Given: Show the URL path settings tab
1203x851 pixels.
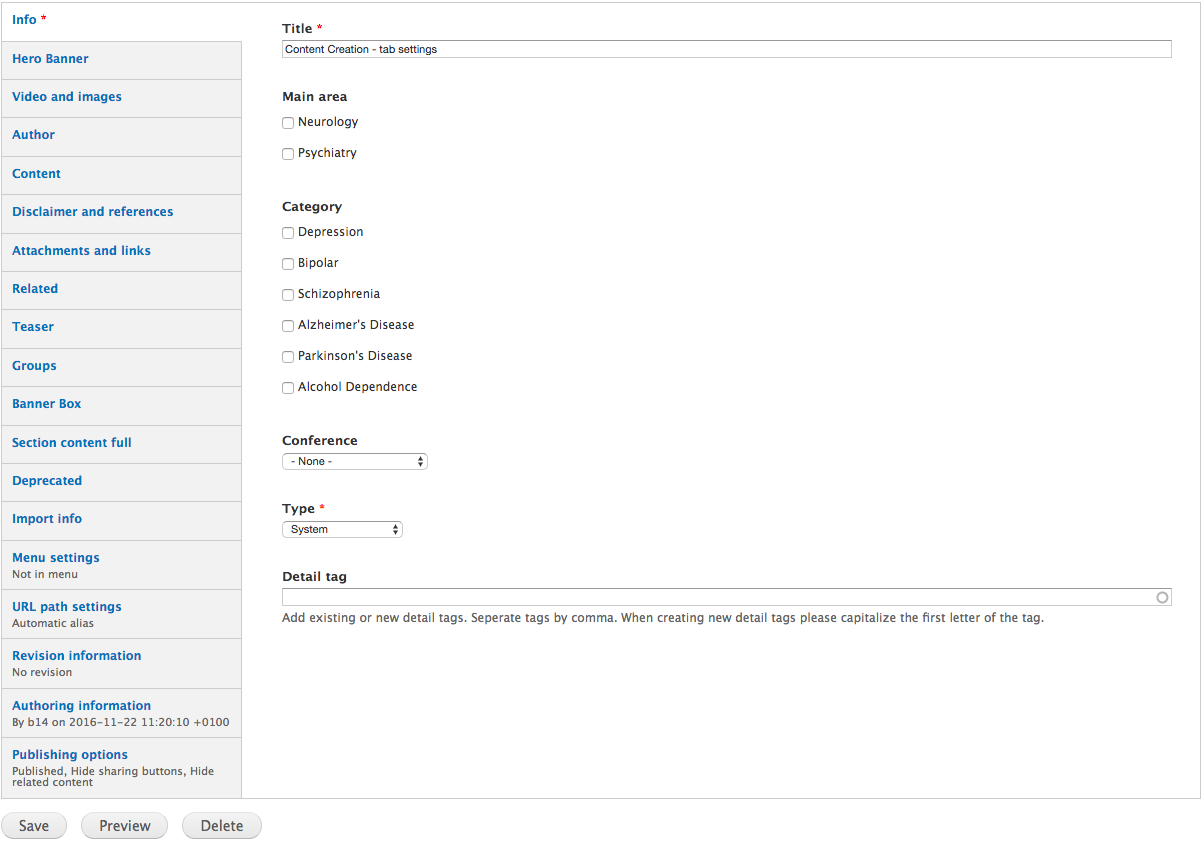Looking at the screenshot, I should [x=66, y=607].
